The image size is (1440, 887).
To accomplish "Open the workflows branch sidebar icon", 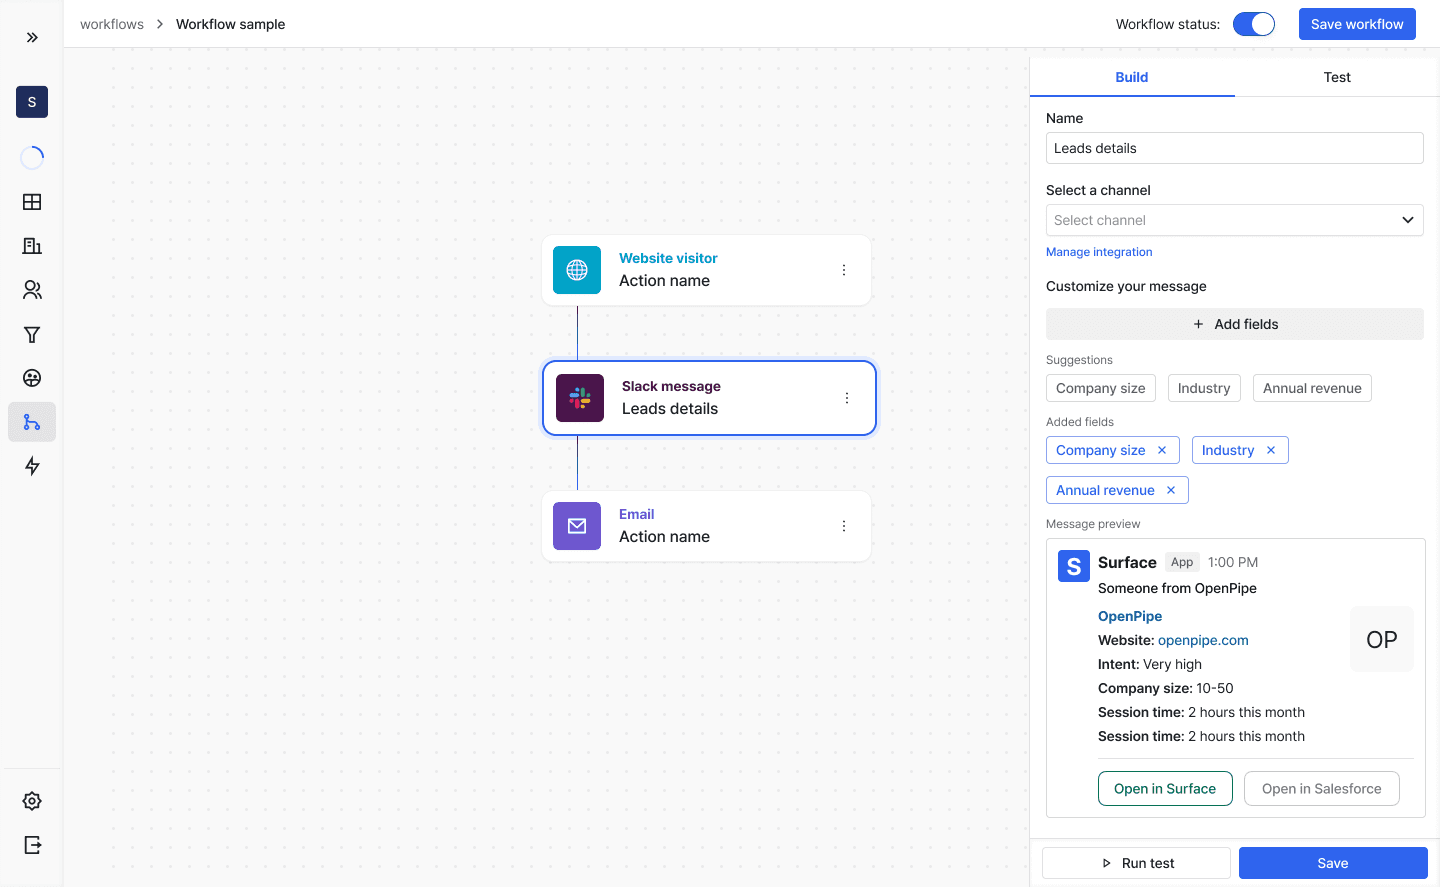I will point(32,422).
